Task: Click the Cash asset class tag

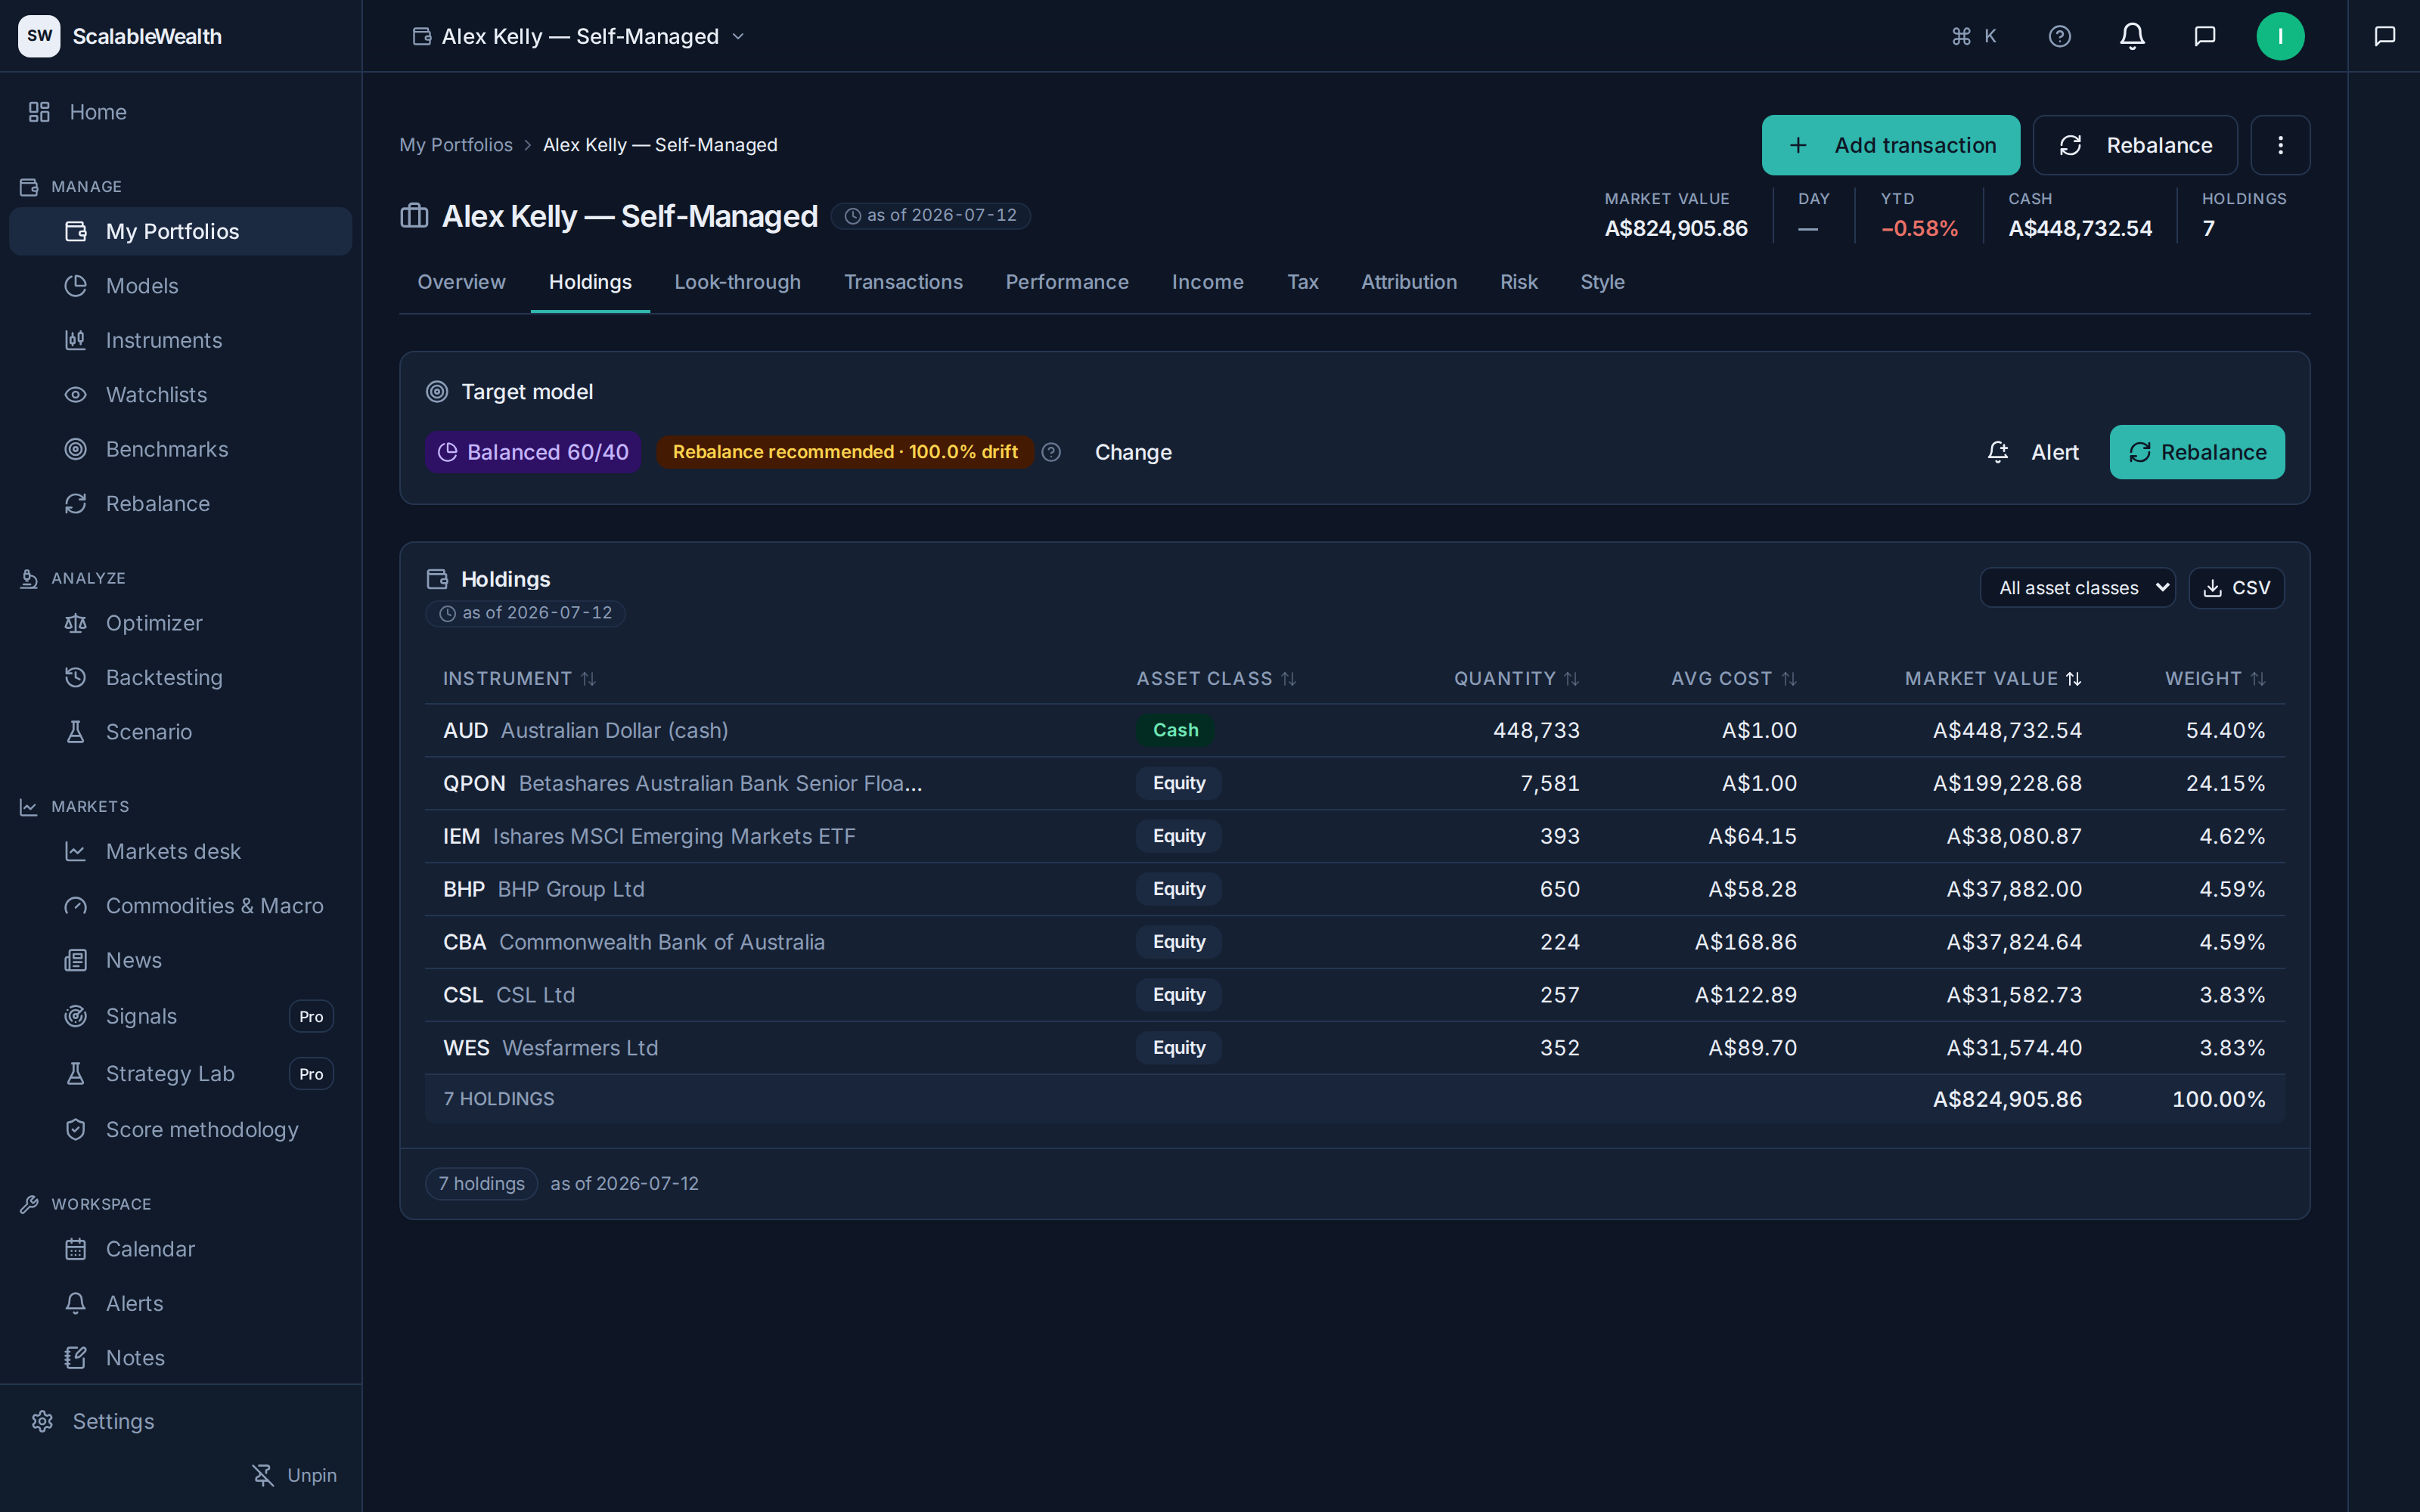Action: click(1175, 730)
